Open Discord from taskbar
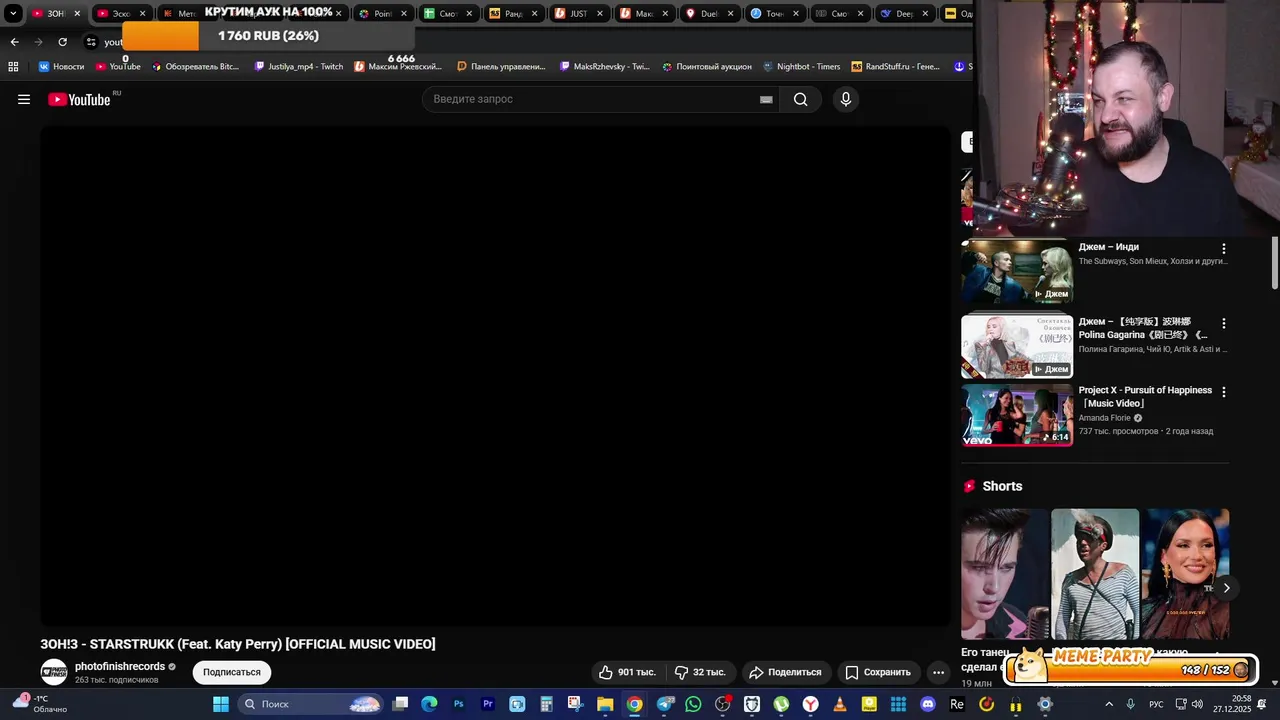This screenshot has width=1280, height=720. pos(927,704)
